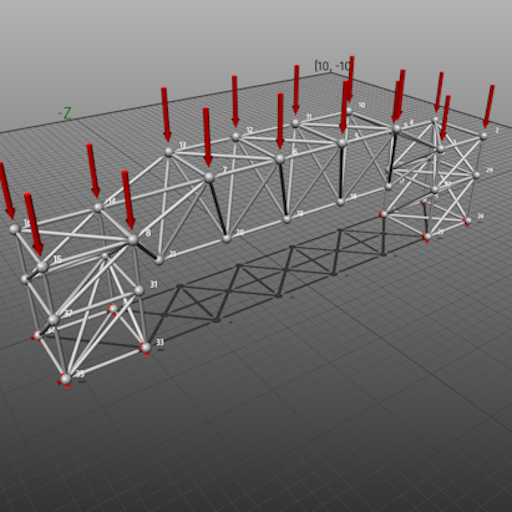Select truss node 12 sphere
Viewport: 512px width, 512px height.
(236, 137)
